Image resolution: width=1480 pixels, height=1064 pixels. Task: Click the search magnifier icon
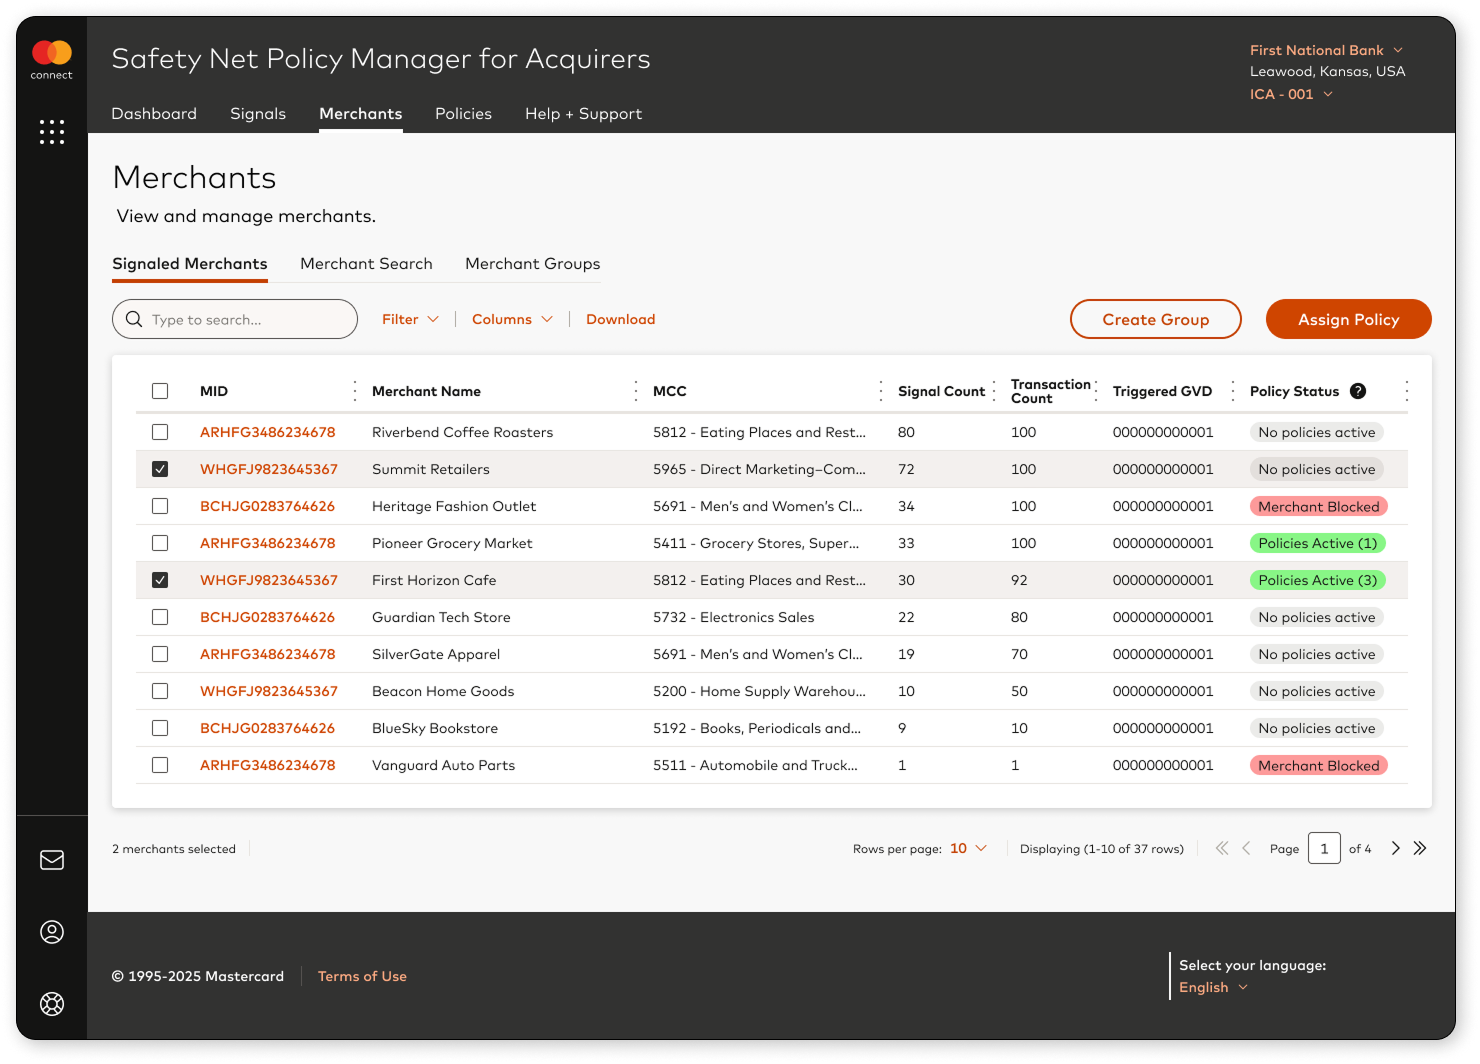click(134, 319)
